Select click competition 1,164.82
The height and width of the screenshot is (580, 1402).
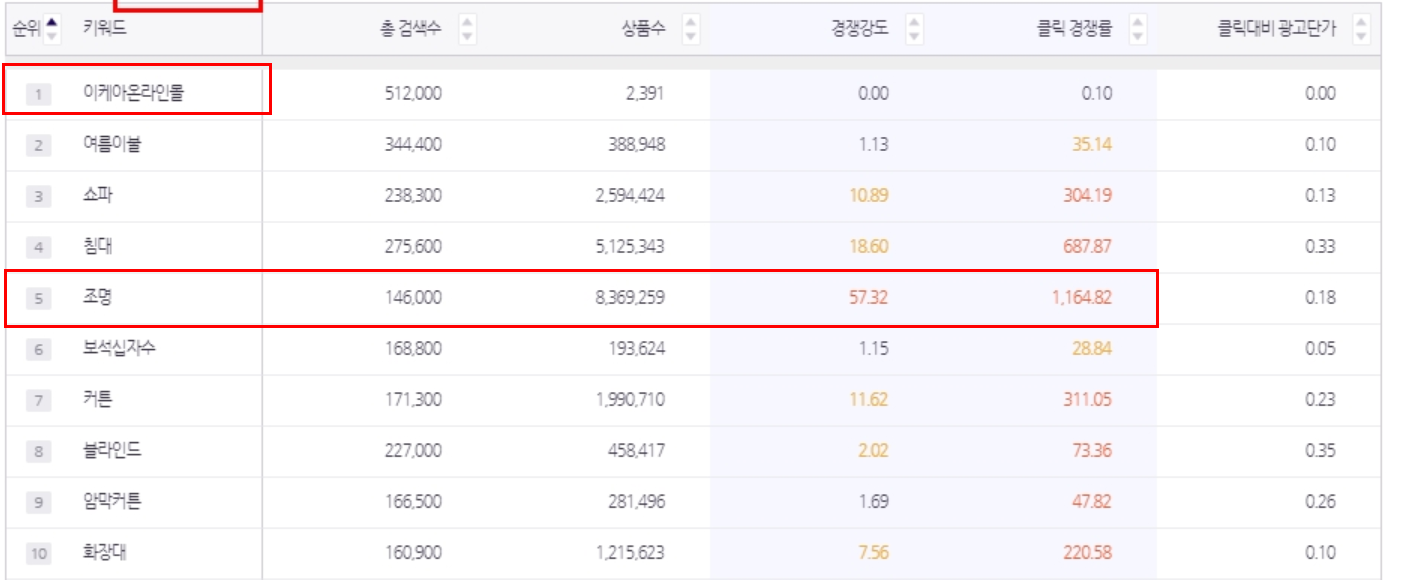point(1082,298)
